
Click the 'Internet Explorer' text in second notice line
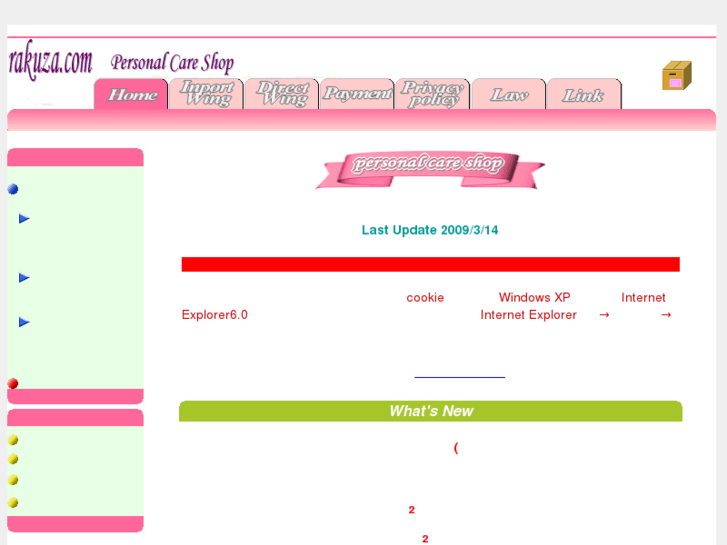pyautogui.click(x=529, y=315)
